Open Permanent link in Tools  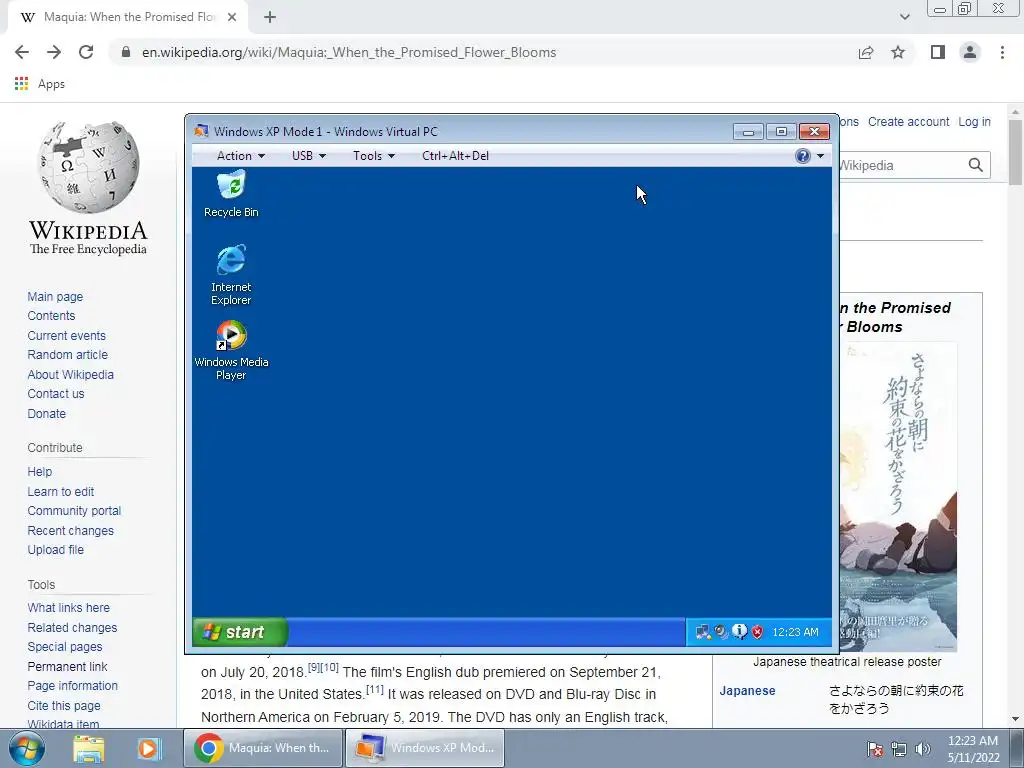(67, 666)
